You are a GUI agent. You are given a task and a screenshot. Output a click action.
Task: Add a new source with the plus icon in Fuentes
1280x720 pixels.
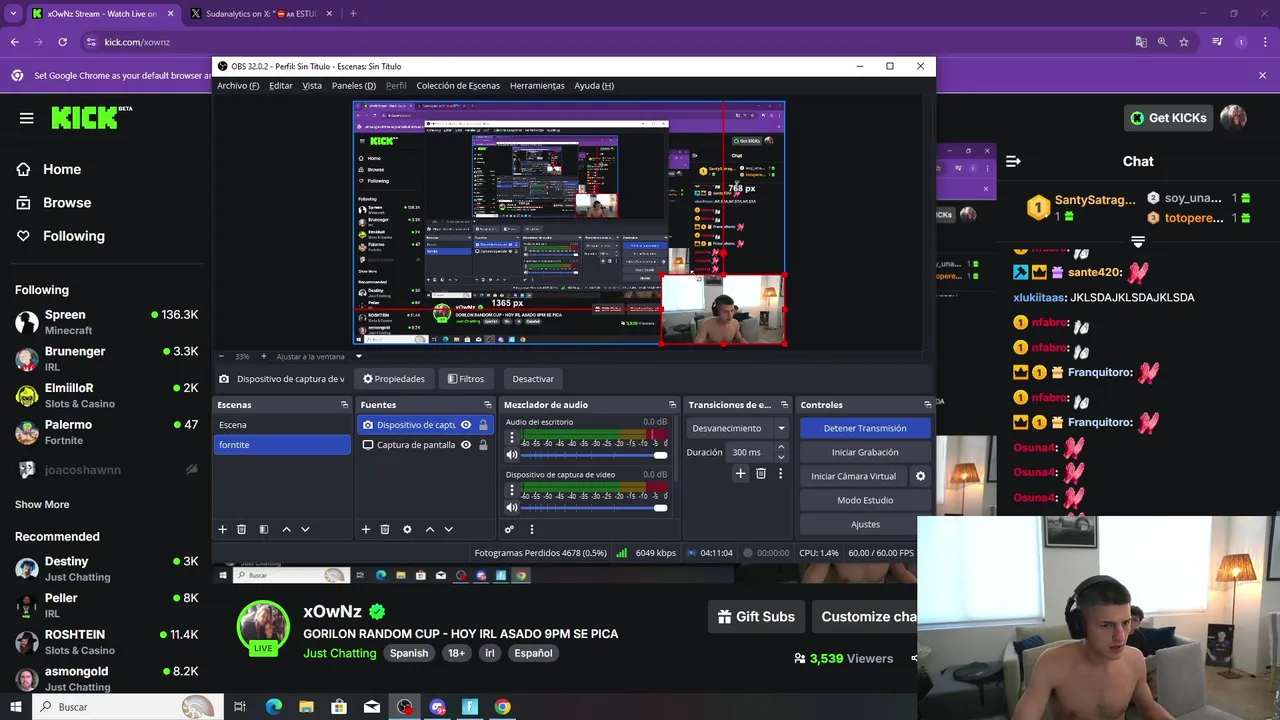pos(366,529)
